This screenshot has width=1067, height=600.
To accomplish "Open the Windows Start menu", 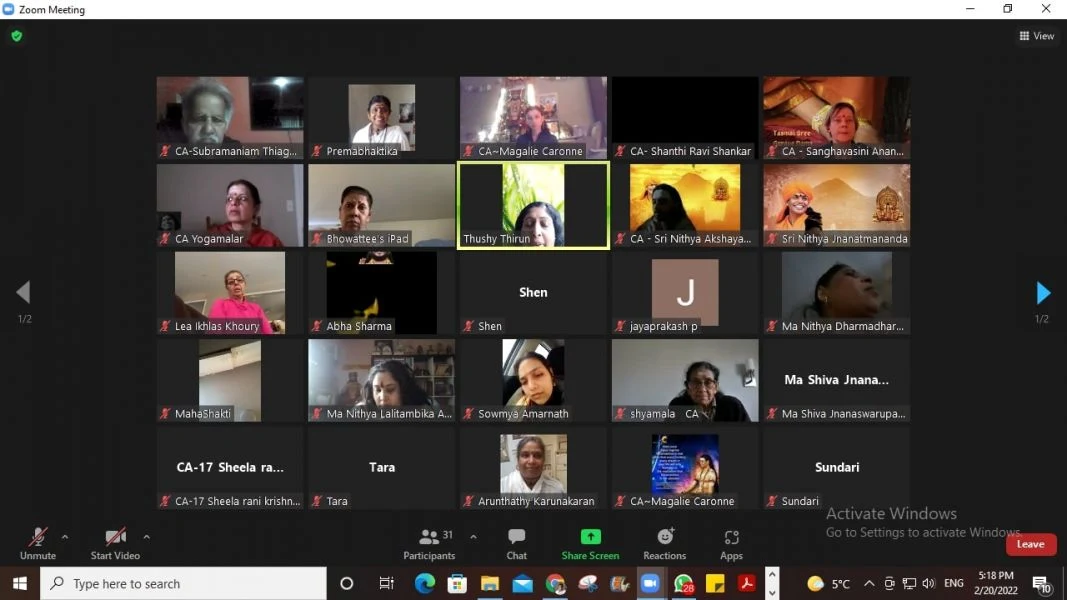I will tap(20, 584).
